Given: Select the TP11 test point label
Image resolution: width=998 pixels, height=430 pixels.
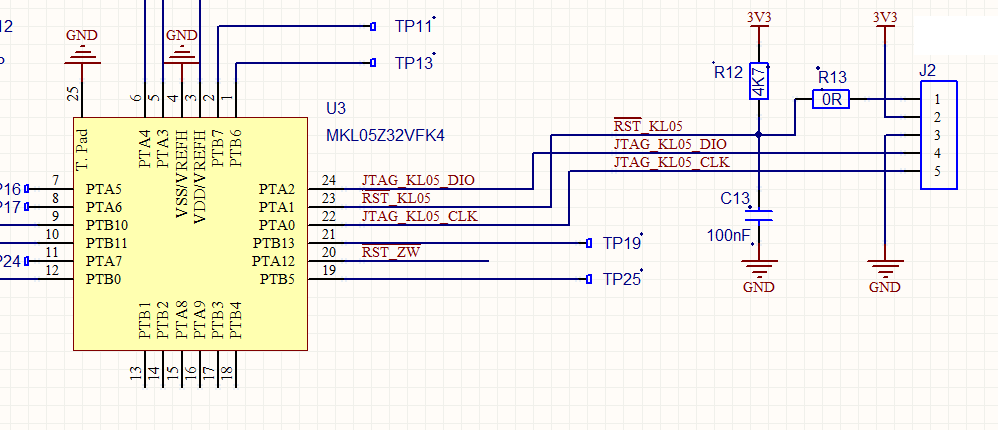Looking at the screenshot, I should click(x=414, y=27).
